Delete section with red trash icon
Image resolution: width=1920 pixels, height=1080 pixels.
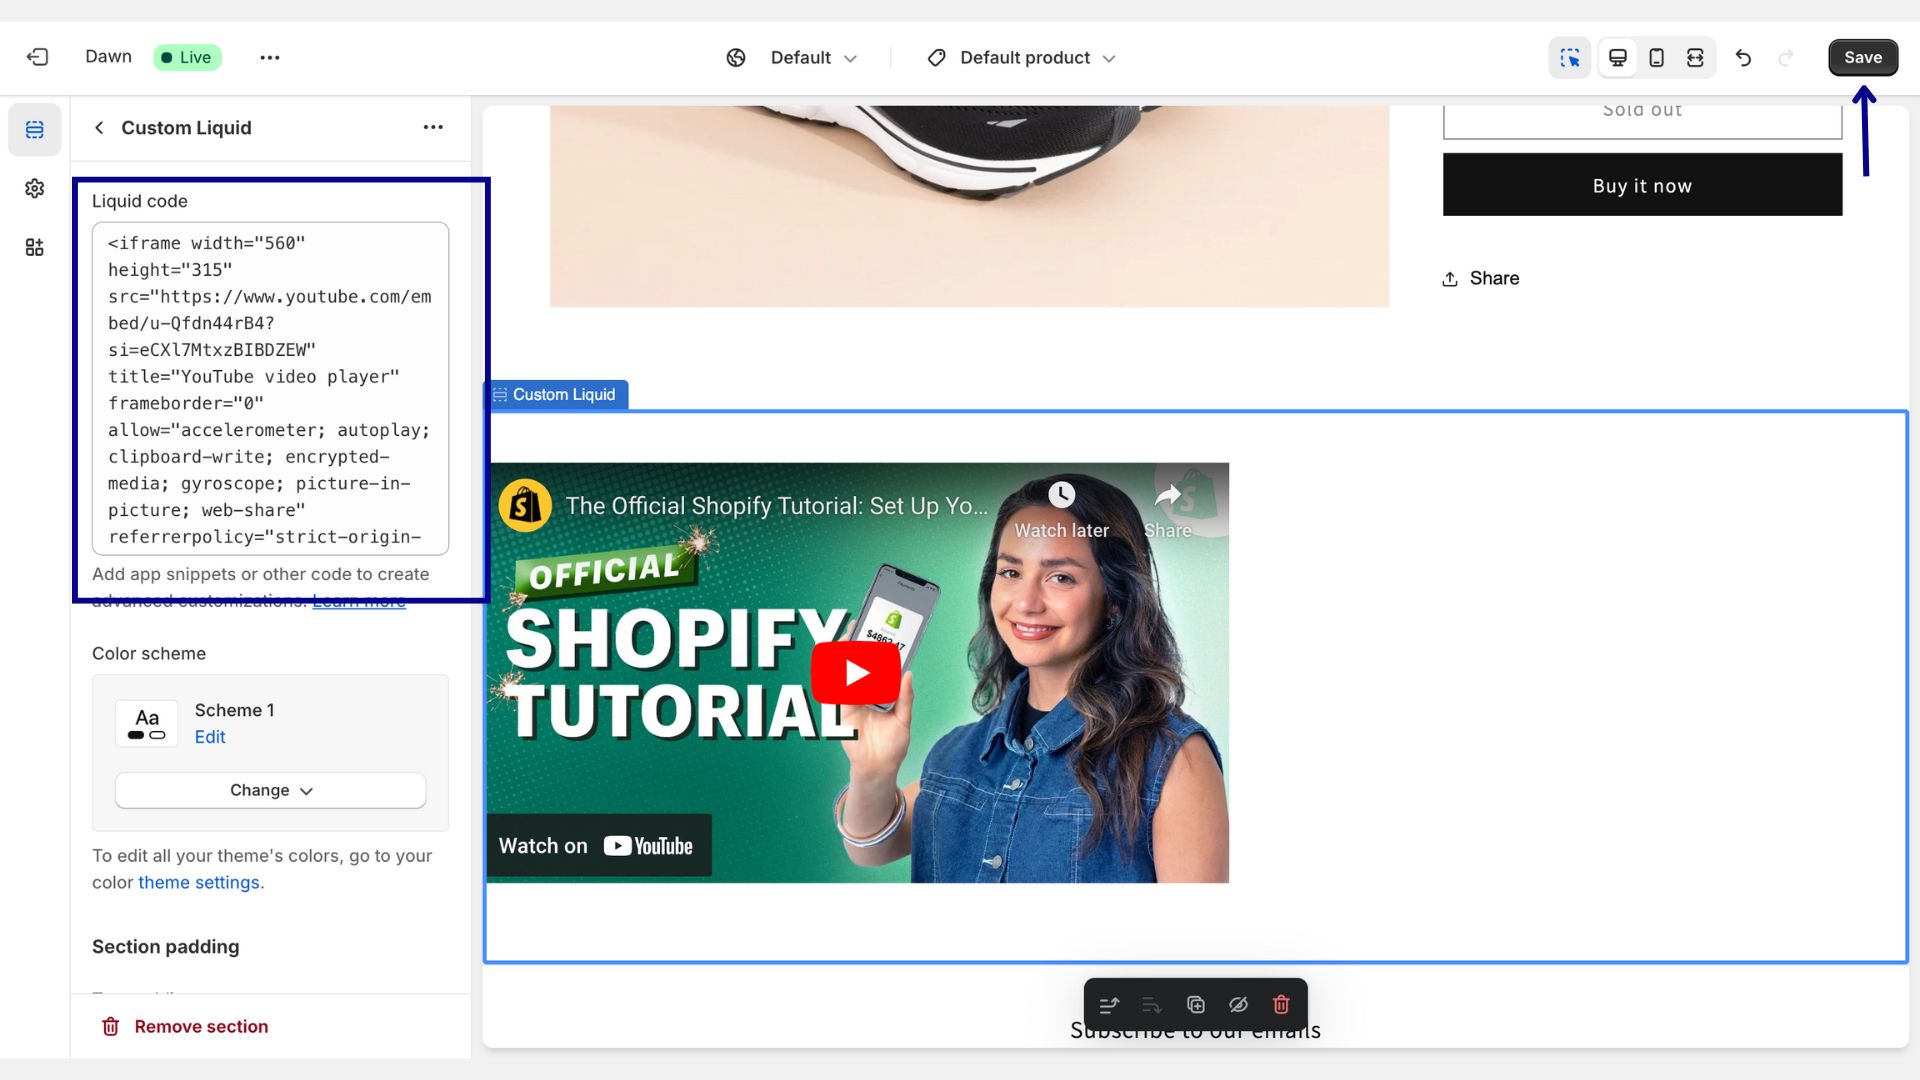coord(1281,1005)
